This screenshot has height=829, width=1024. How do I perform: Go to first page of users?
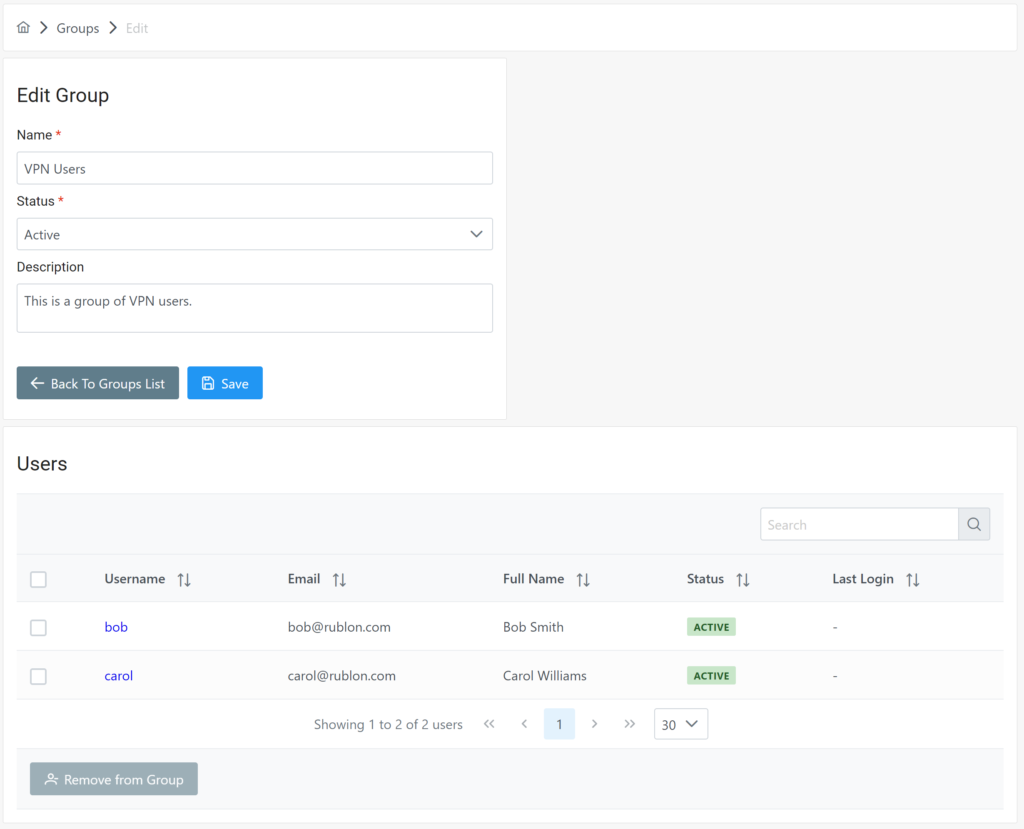(489, 724)
